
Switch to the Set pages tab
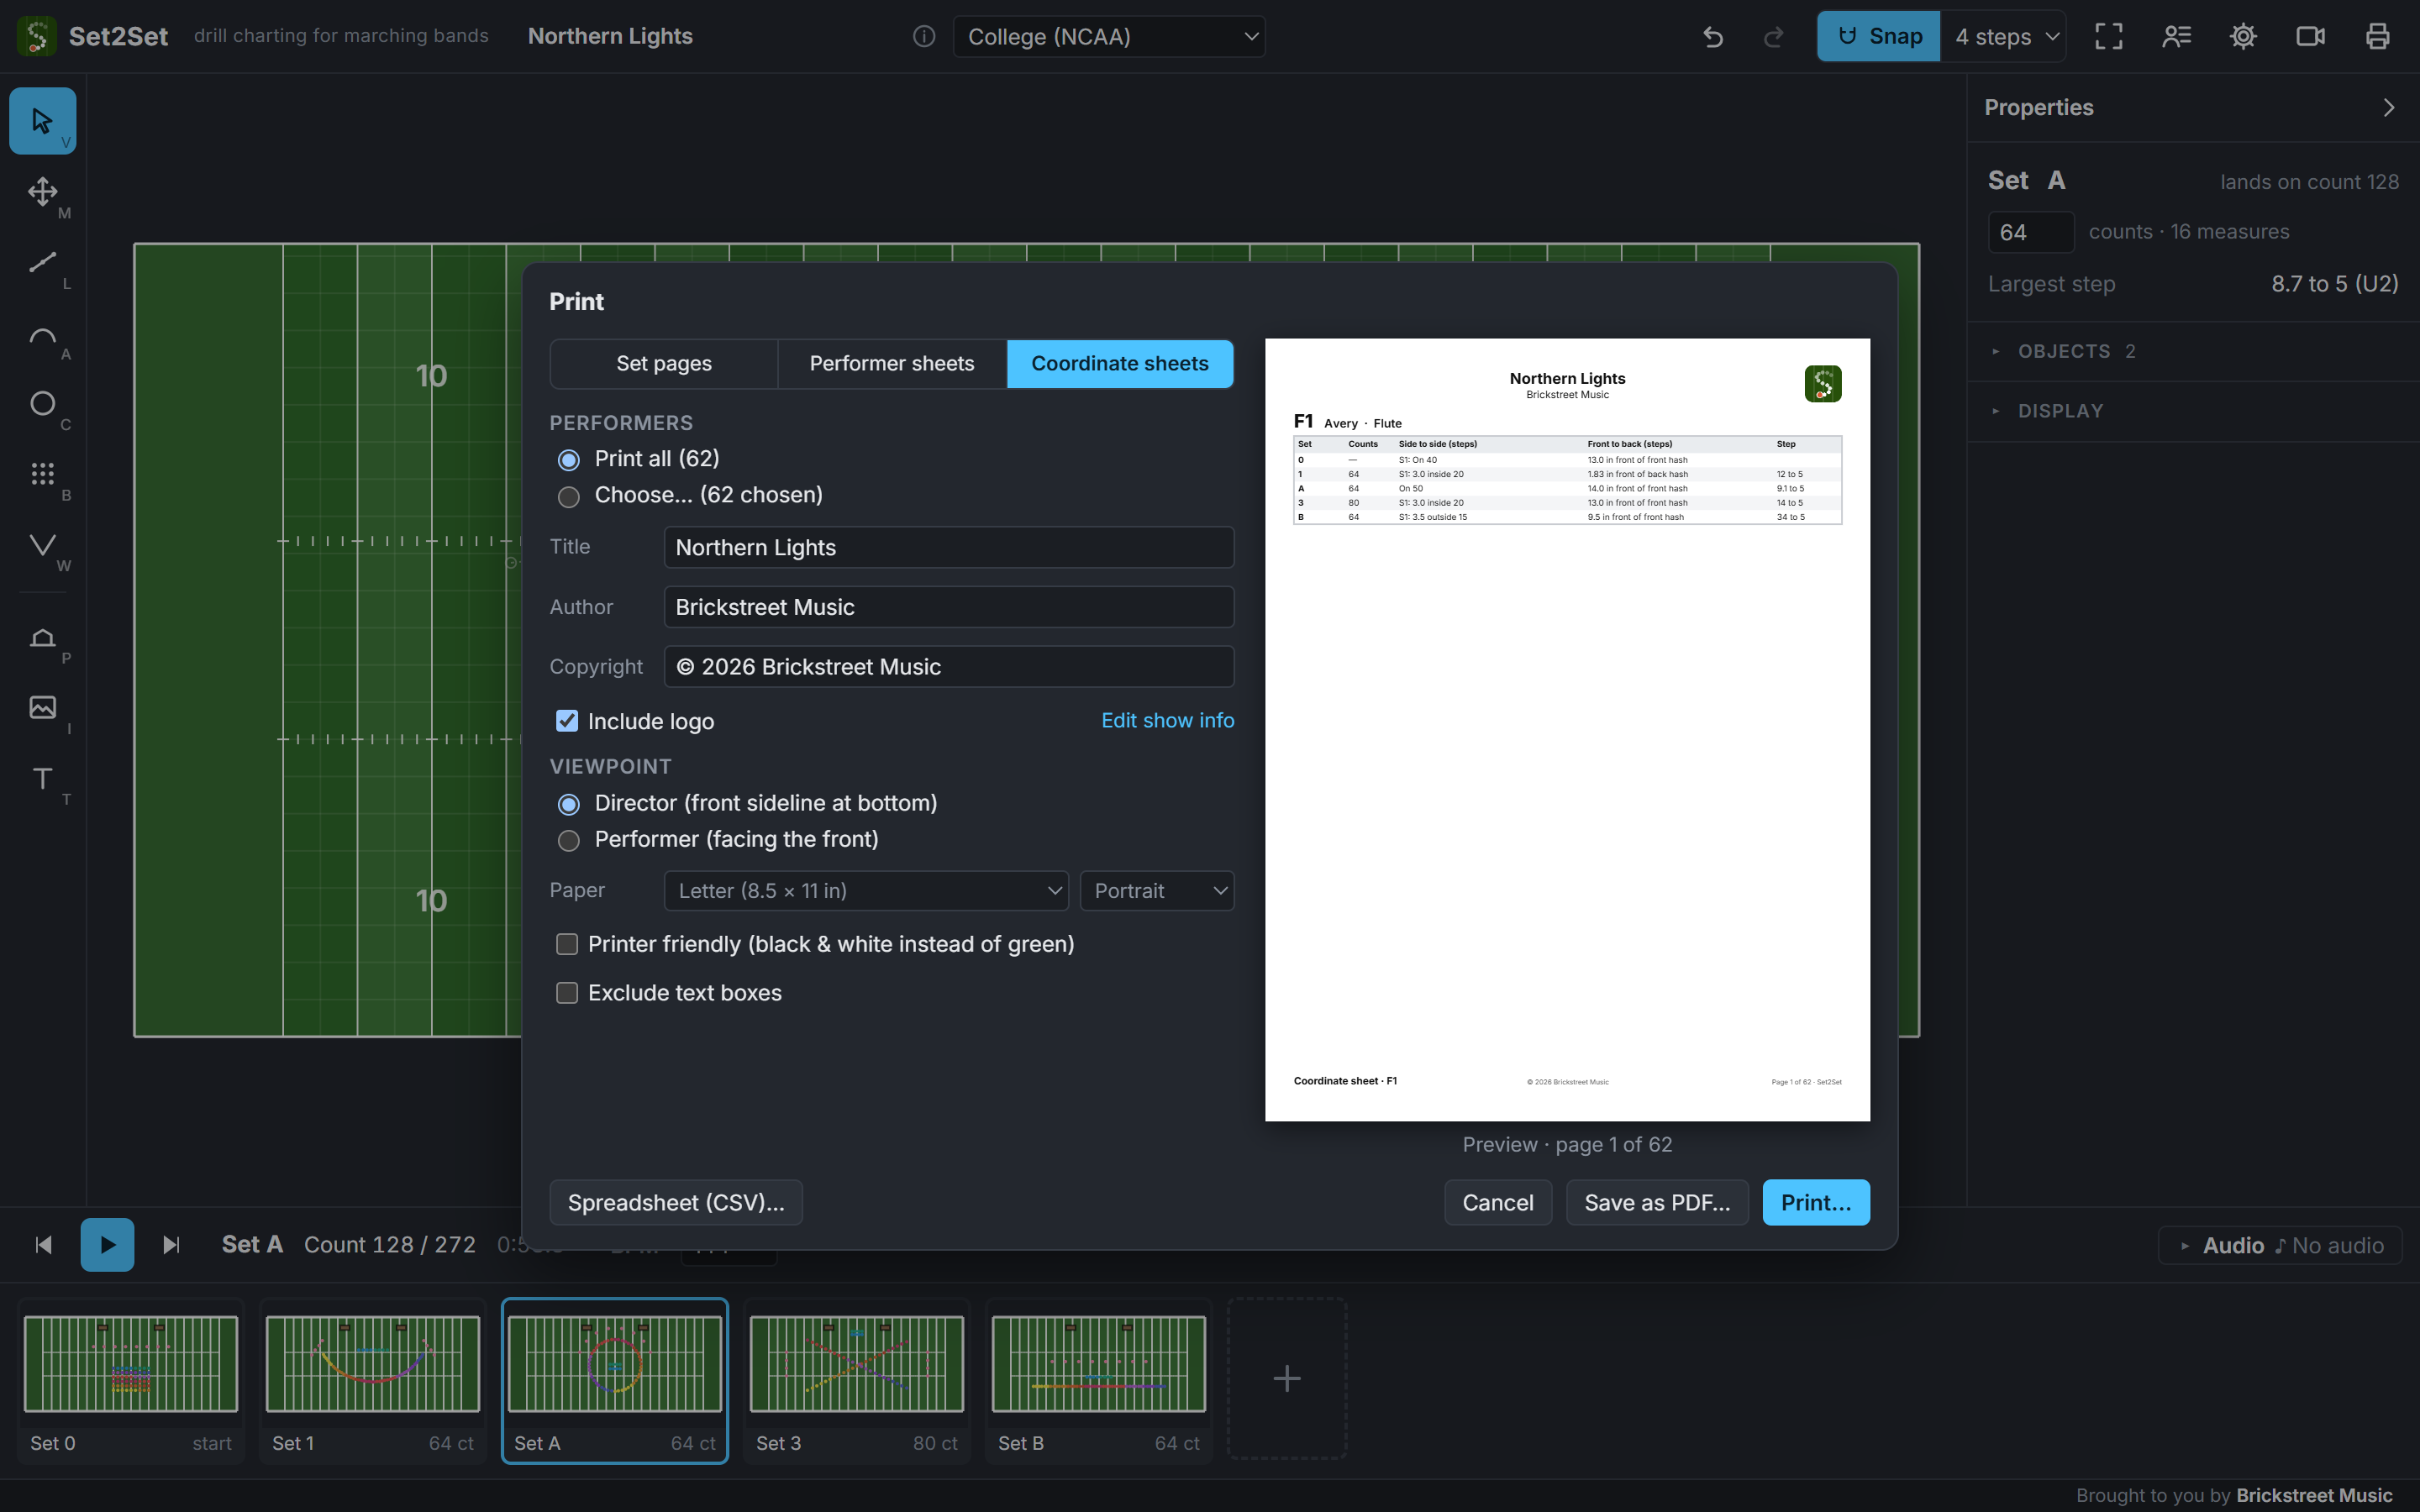[664, 364]
